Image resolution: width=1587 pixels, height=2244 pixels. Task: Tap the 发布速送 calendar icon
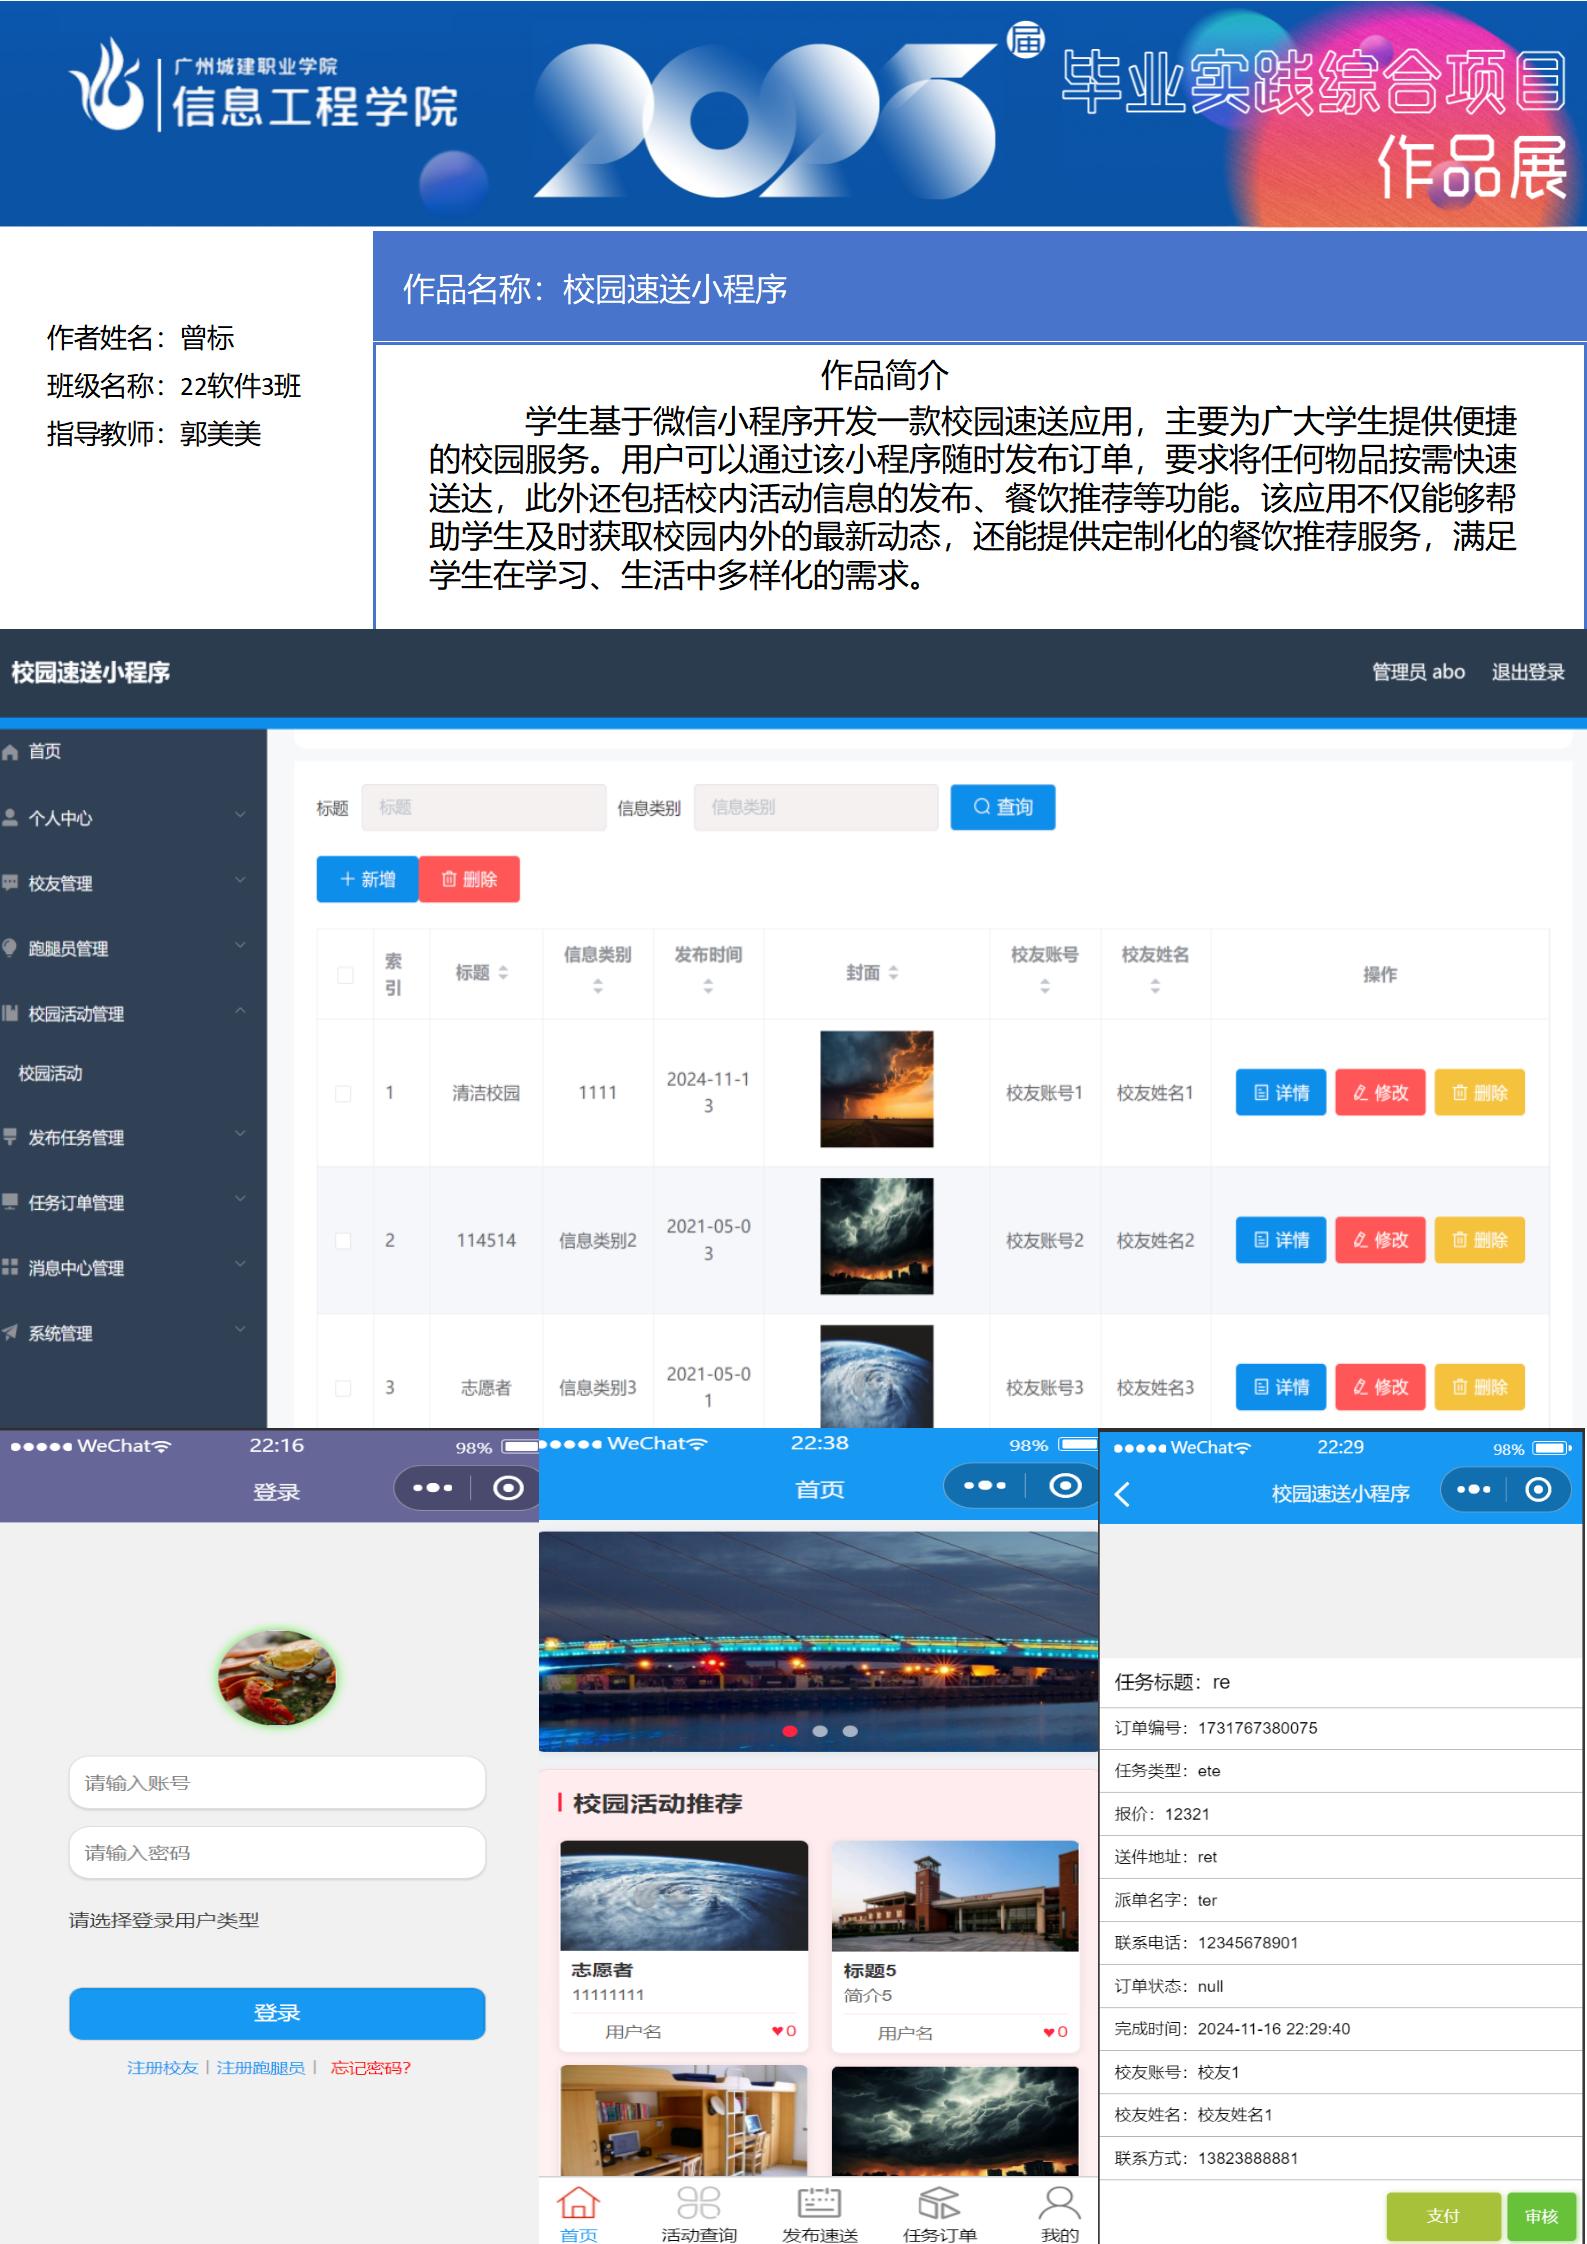pyautogui.click(x=819, y=2203)
